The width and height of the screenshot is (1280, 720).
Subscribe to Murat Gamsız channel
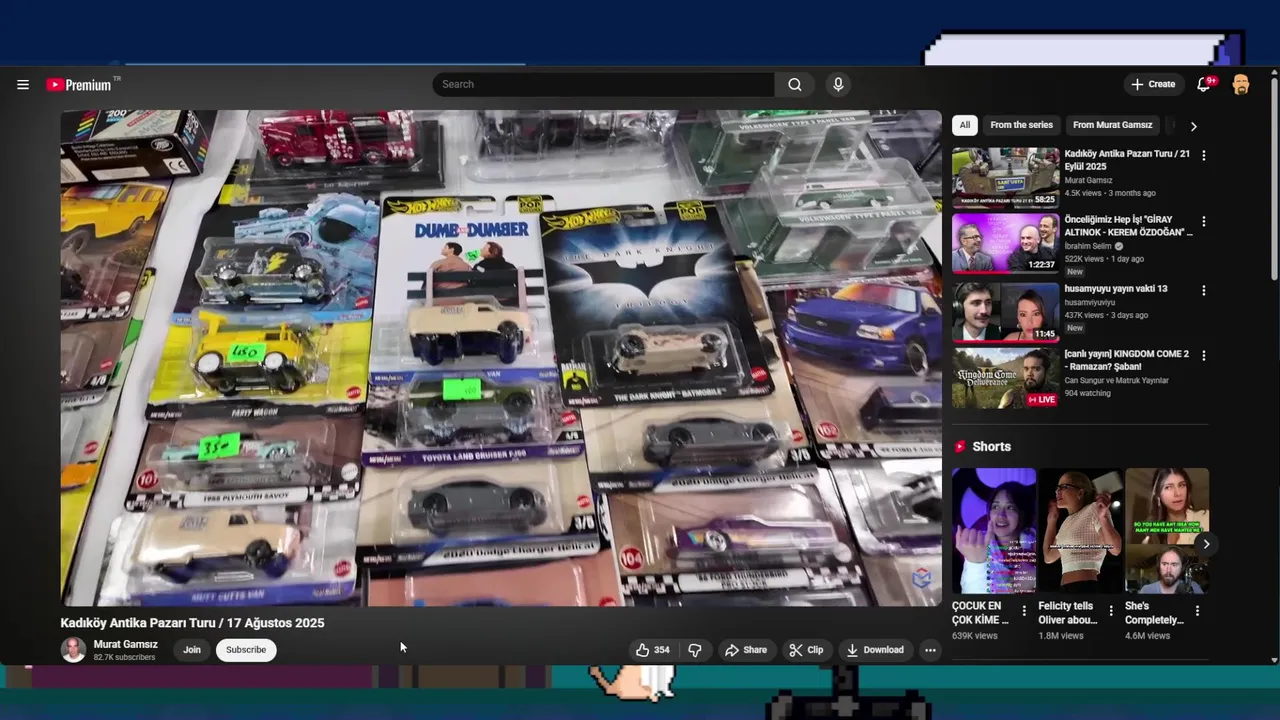pos(246,650)
